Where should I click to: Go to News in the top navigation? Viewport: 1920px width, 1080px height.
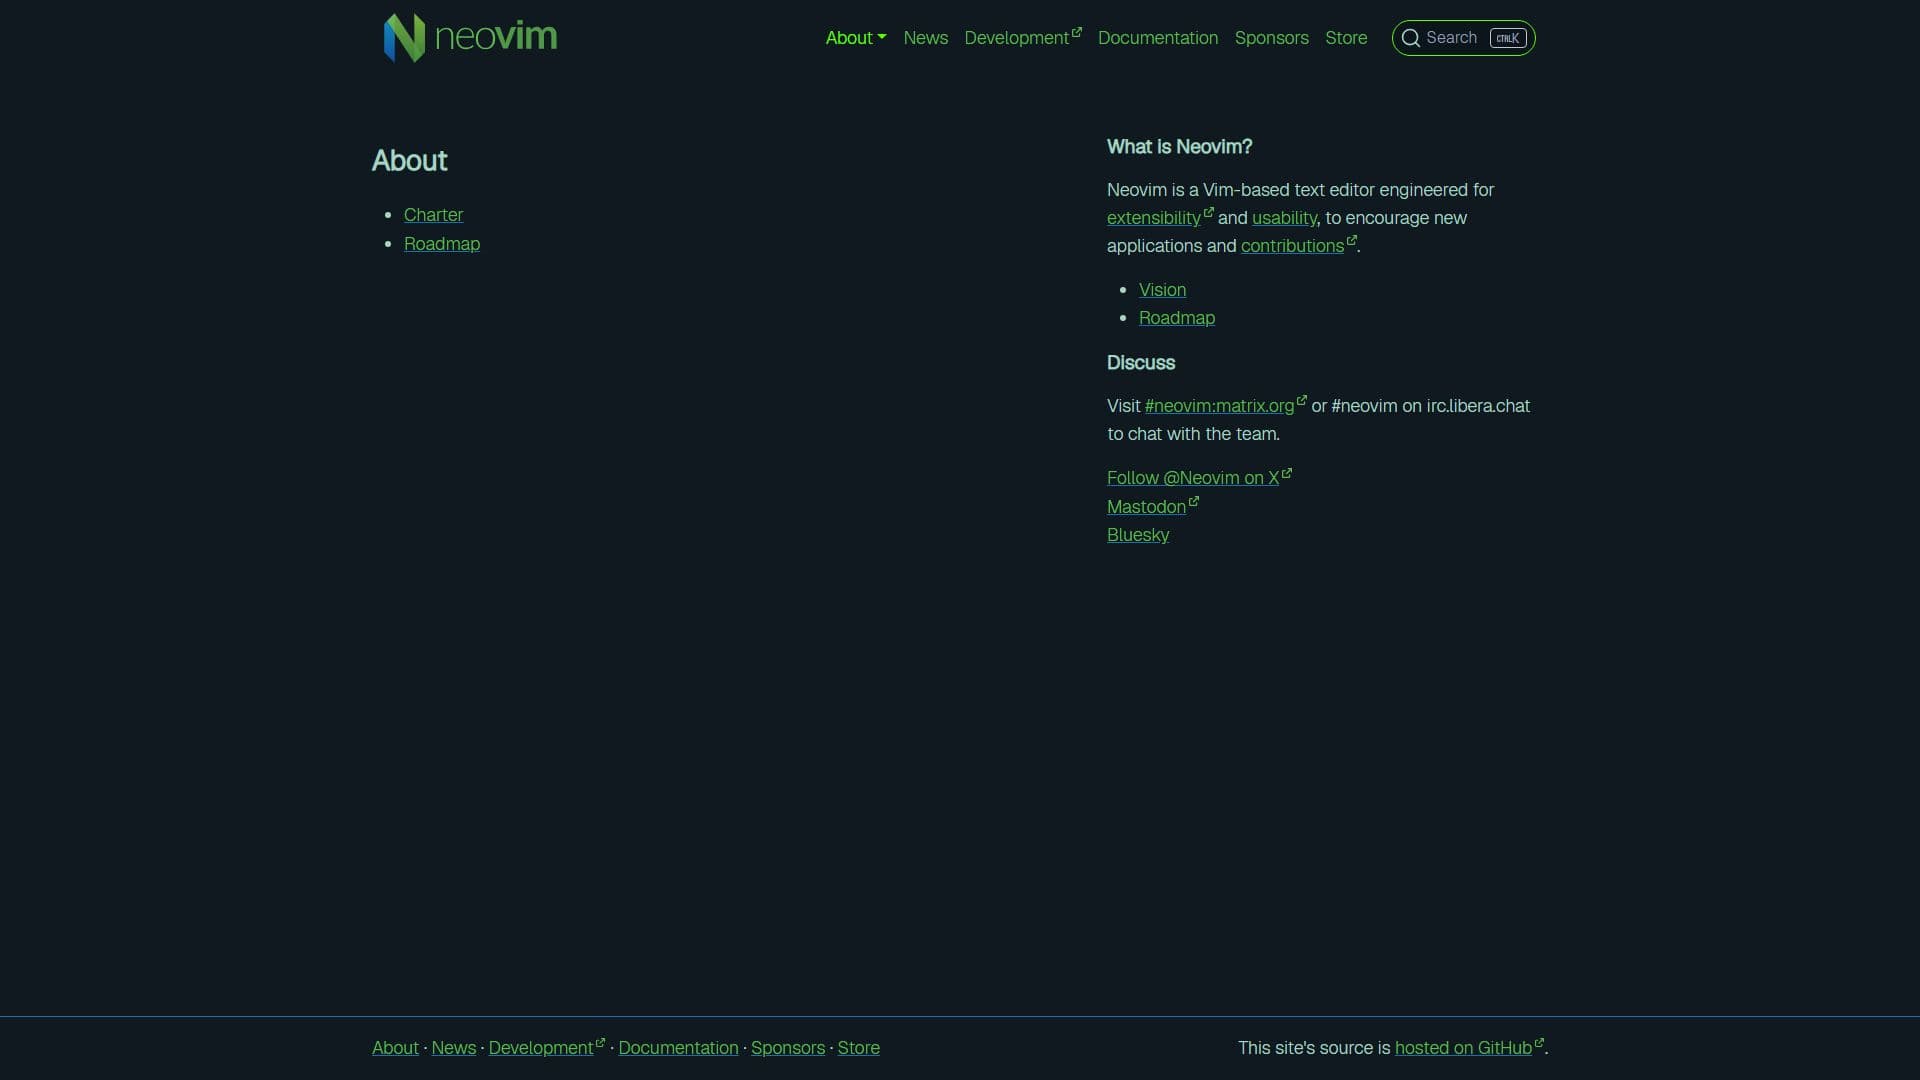pyautogui.click(x=925, y=38)
